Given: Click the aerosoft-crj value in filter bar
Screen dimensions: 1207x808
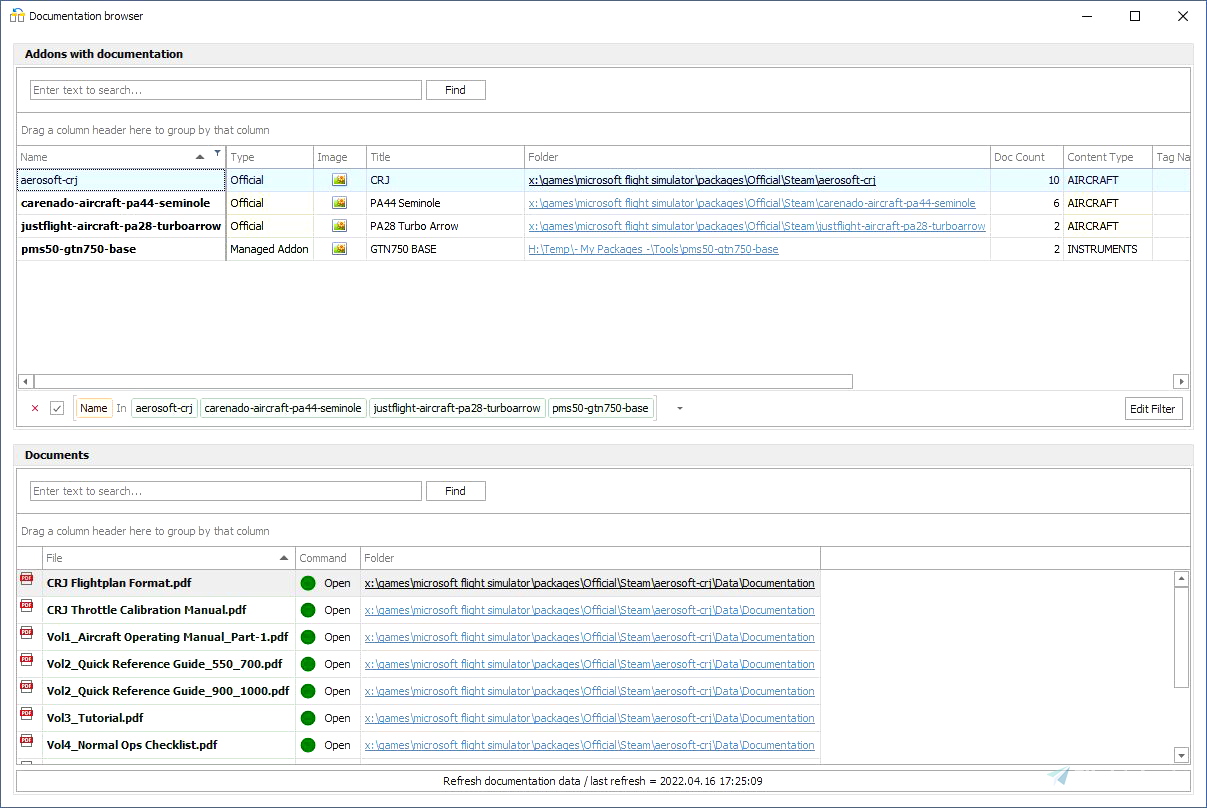Looking at the screenshot, I should coord(164,408).
